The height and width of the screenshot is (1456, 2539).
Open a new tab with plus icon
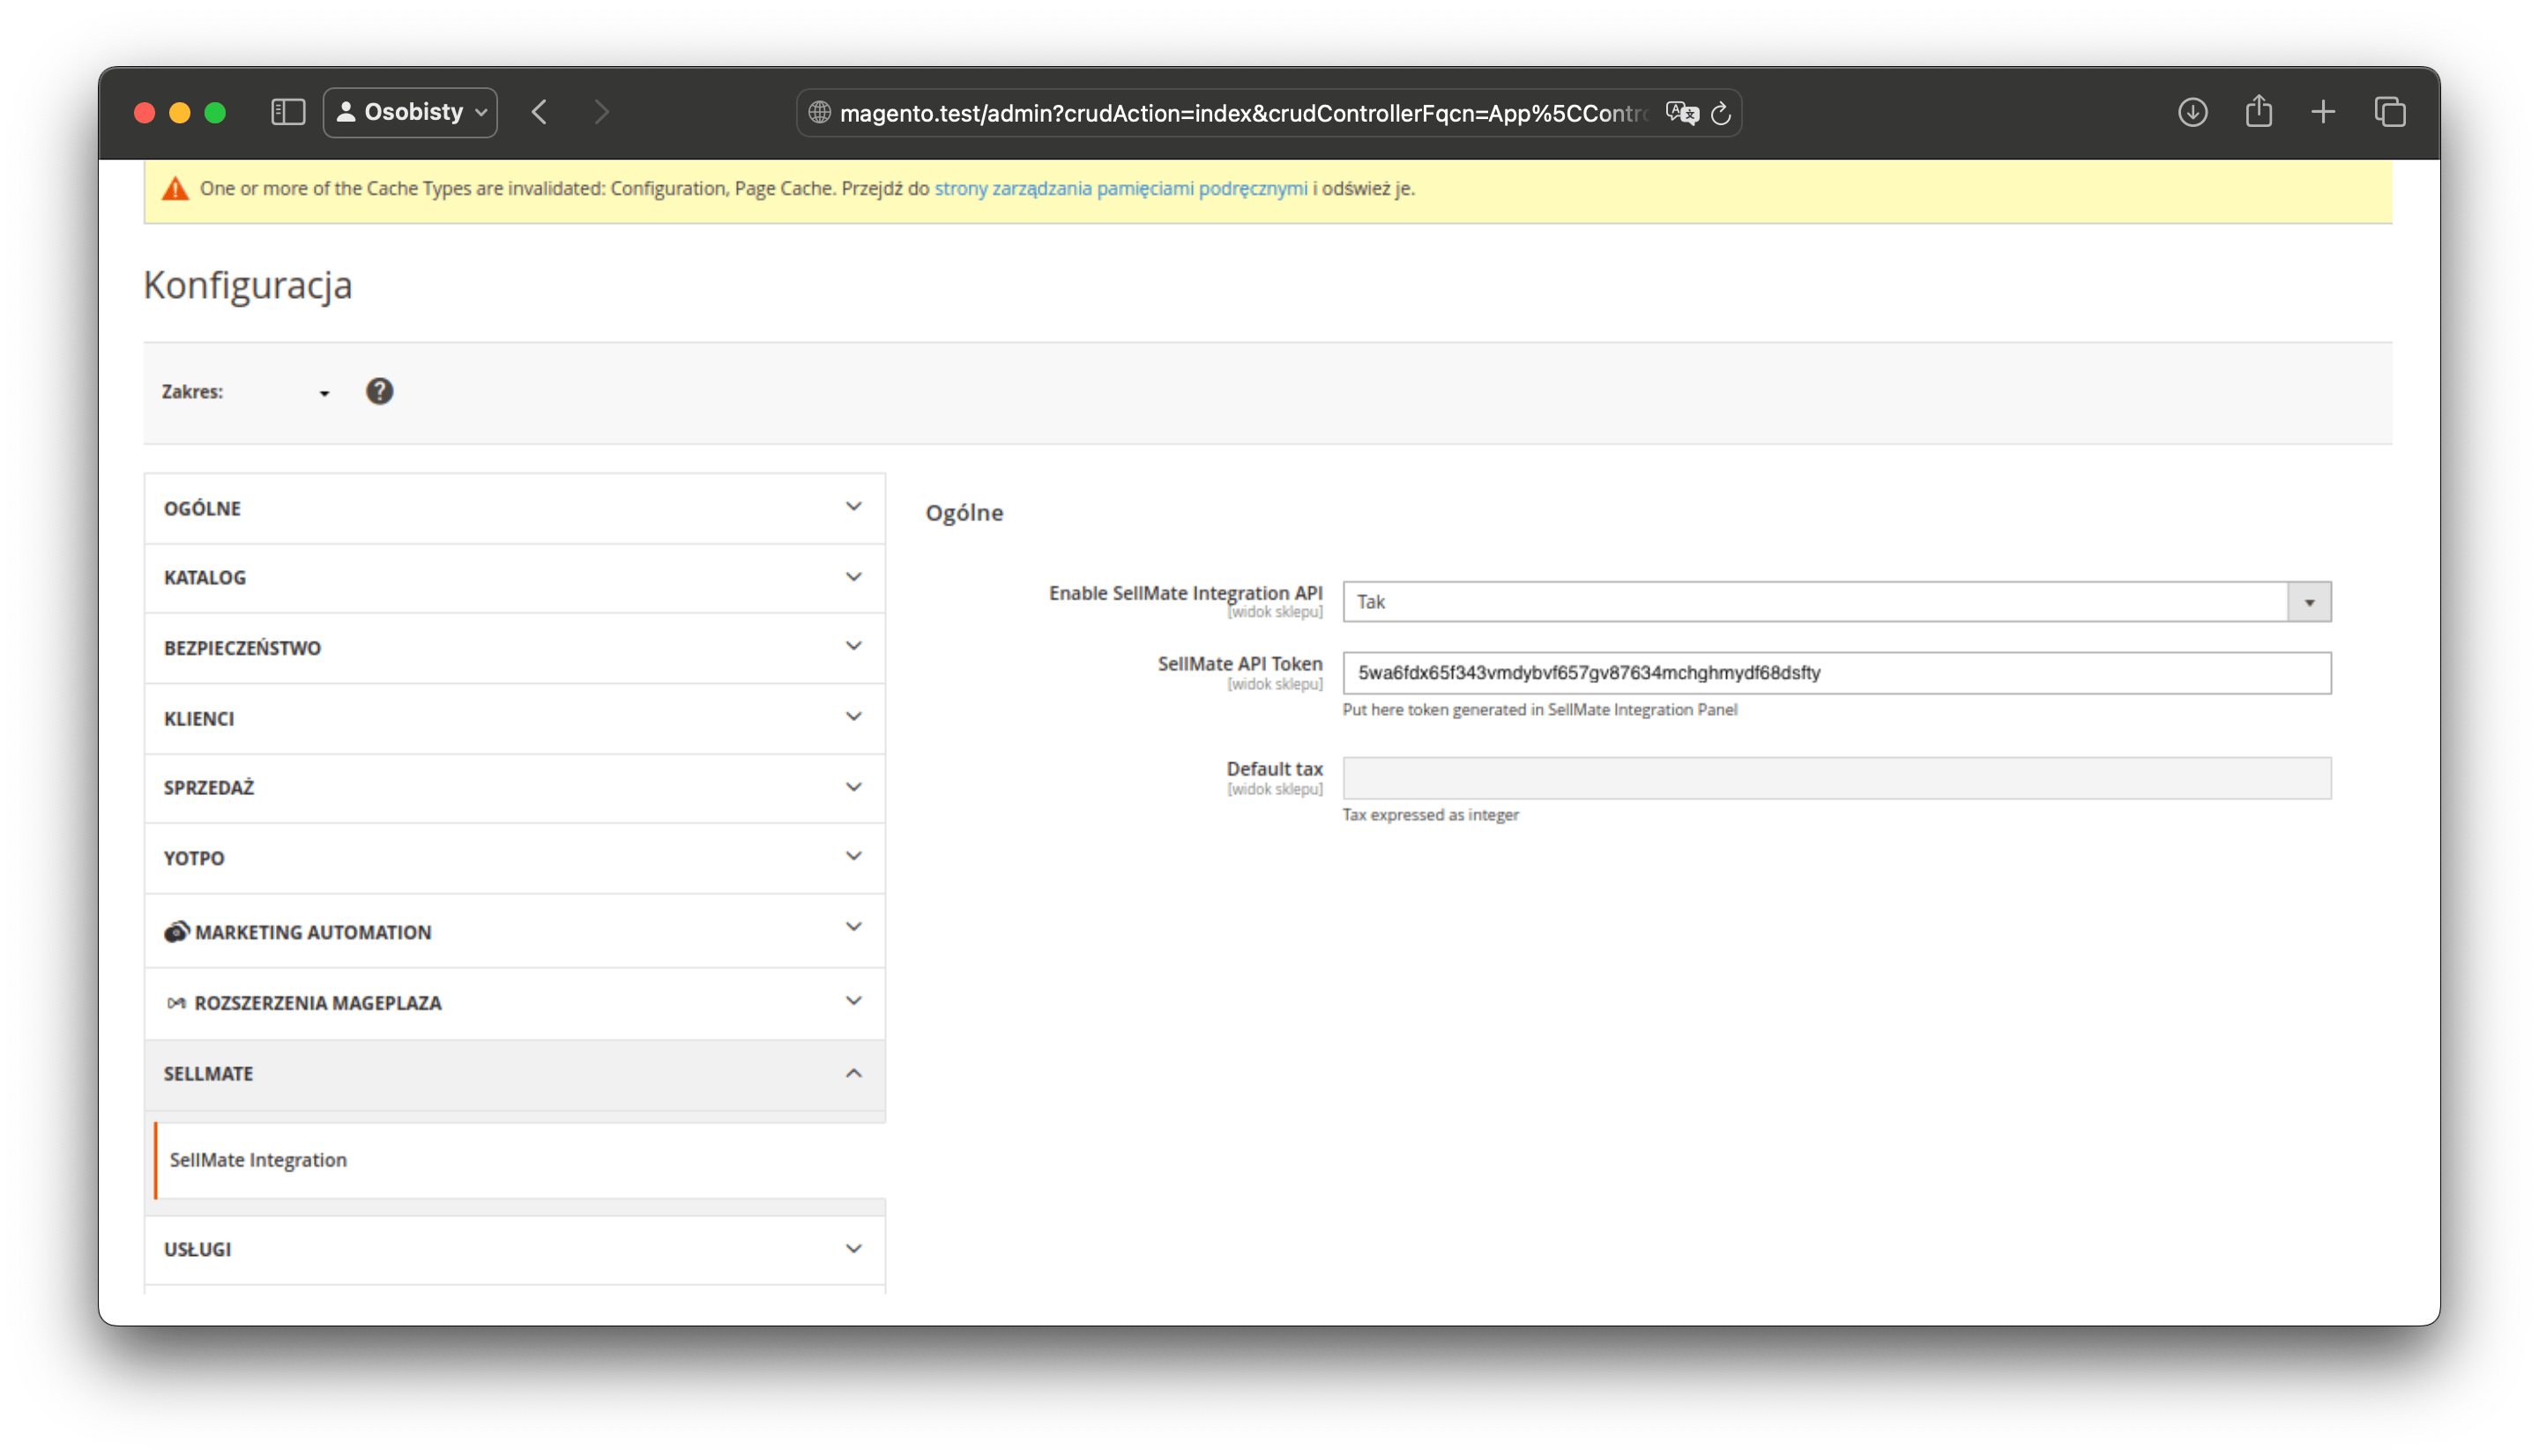pyautogui.click(x=2323, y=112)
